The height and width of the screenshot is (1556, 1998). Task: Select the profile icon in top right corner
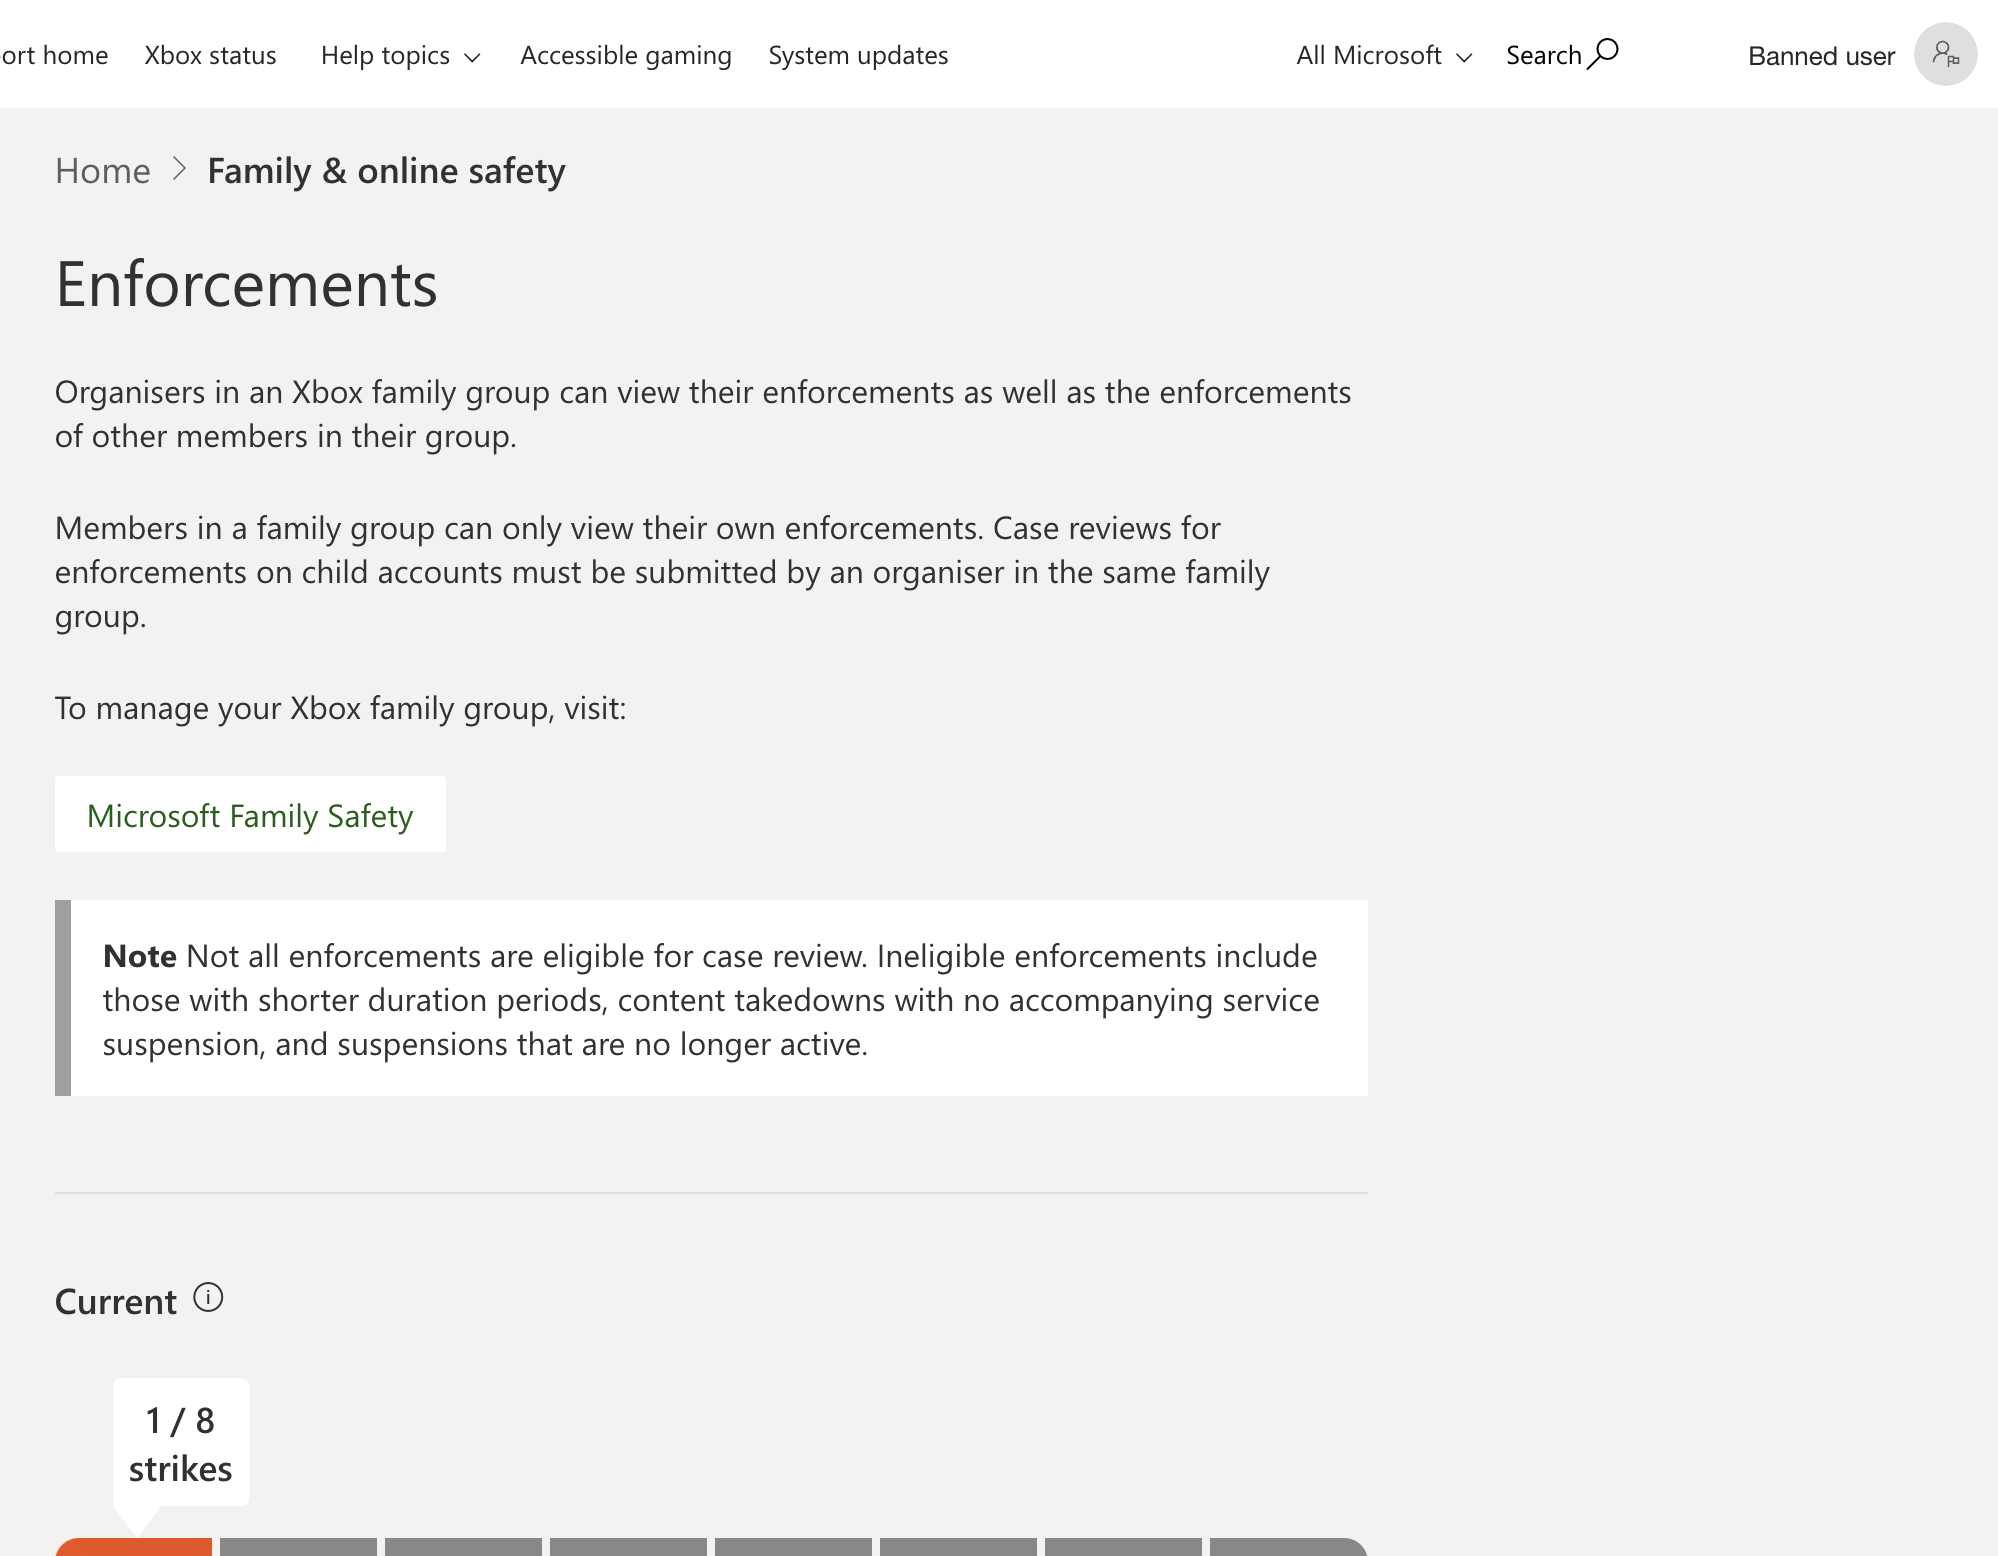point(1945,53)
